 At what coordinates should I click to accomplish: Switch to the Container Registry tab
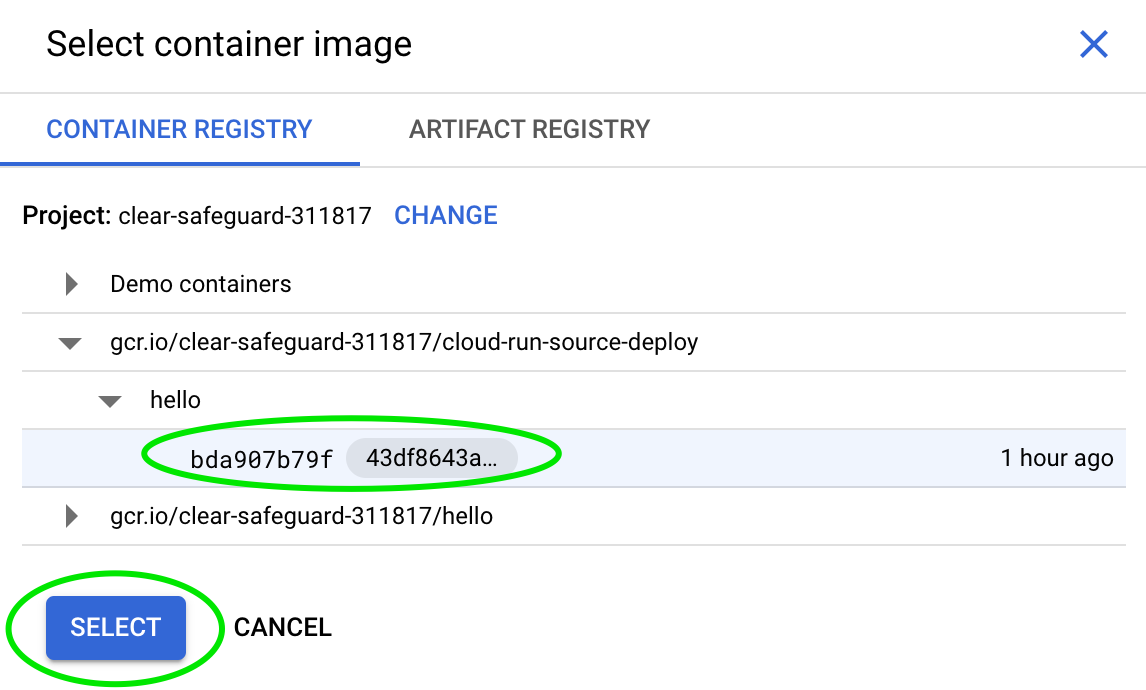(180, 129)
